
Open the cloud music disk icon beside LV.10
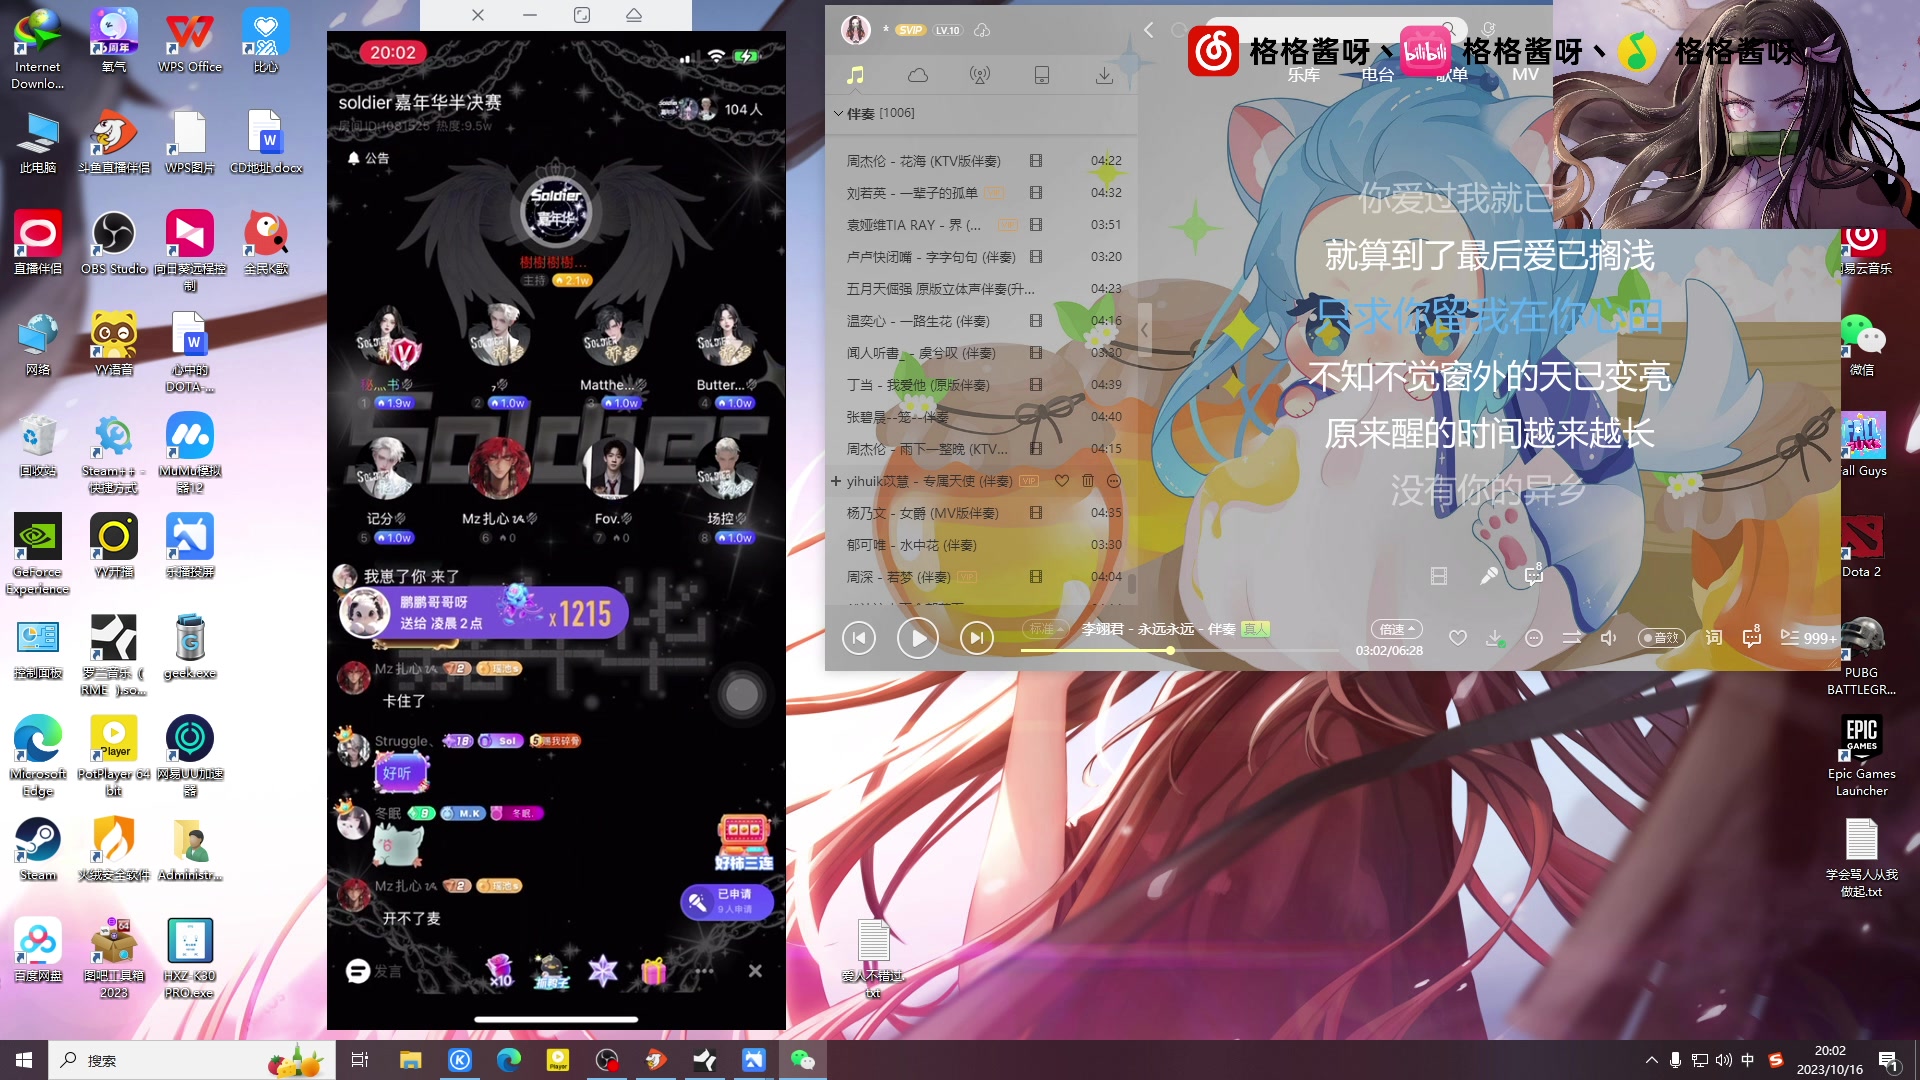pos(982,30)
